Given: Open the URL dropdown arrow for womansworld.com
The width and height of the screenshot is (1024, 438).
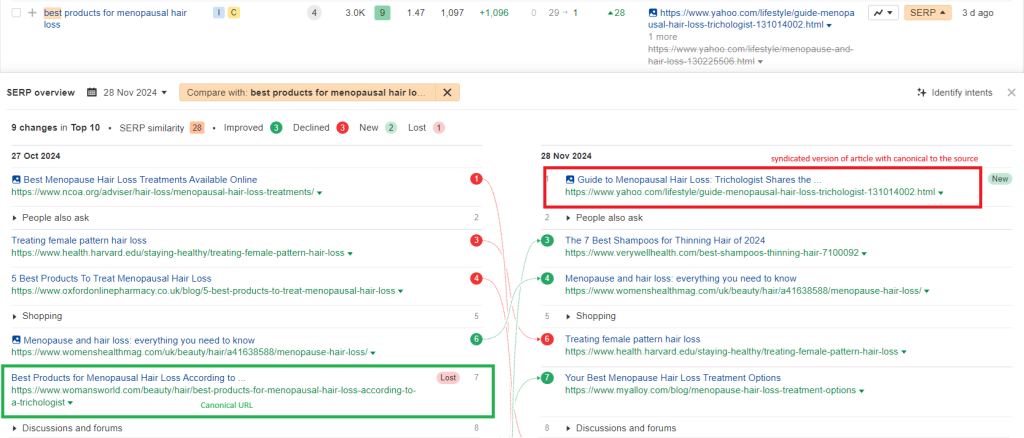Looking at the screenshot, I should pyautogui.click(x=71, y=403).
